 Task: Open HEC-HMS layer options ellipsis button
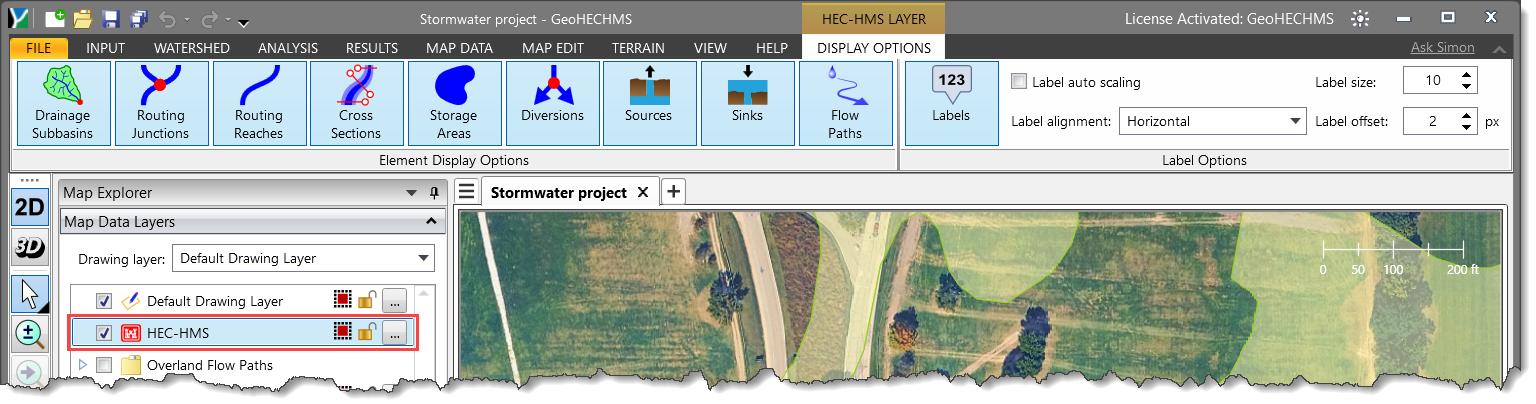[x=395, y=333]
